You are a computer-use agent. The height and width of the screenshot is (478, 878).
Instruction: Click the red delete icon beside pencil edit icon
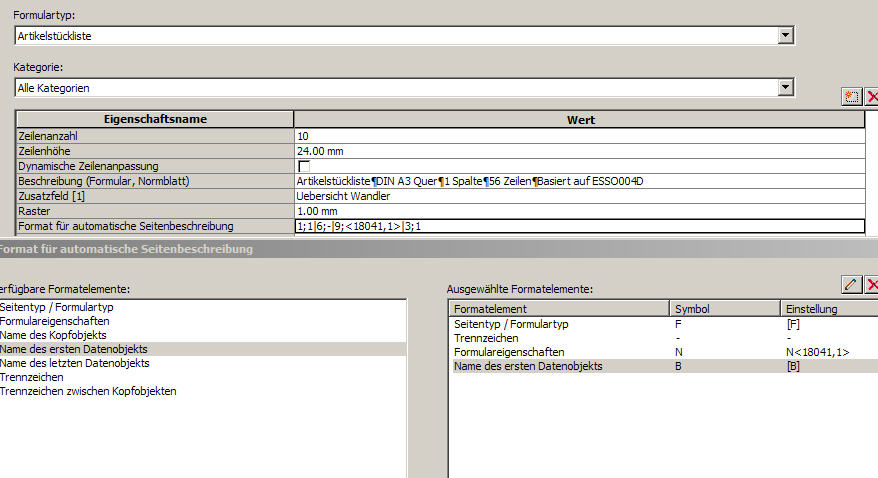tap(871, 284)
